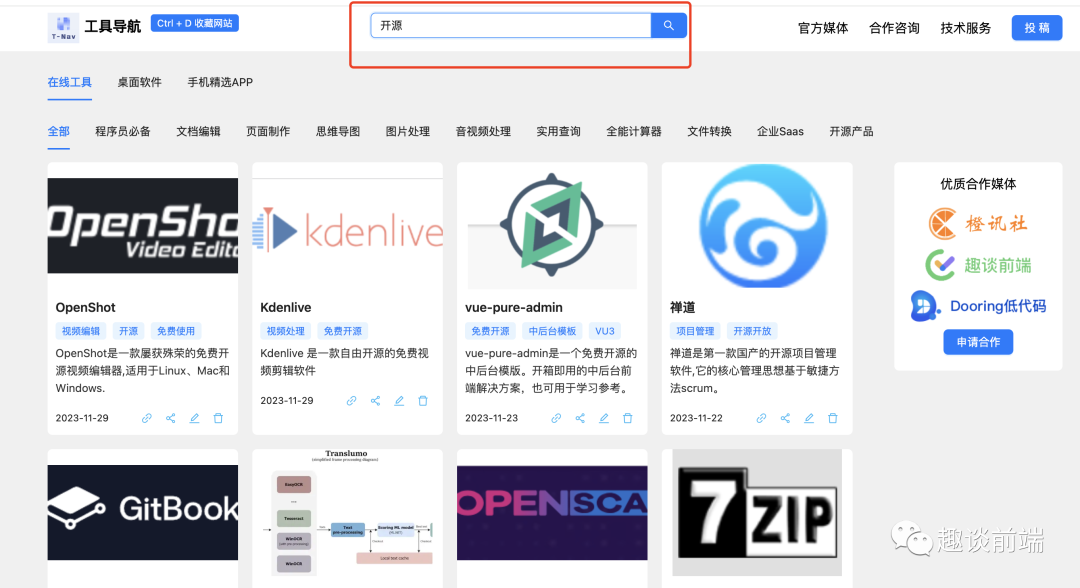This screenshot has height=588, width=1080.
Task: Share the vue-pure-admin card
Action: click(x=580, y=418)
